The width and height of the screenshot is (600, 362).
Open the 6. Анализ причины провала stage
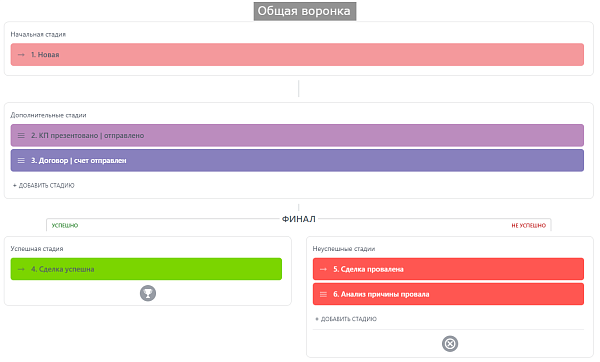click(448, 294)
